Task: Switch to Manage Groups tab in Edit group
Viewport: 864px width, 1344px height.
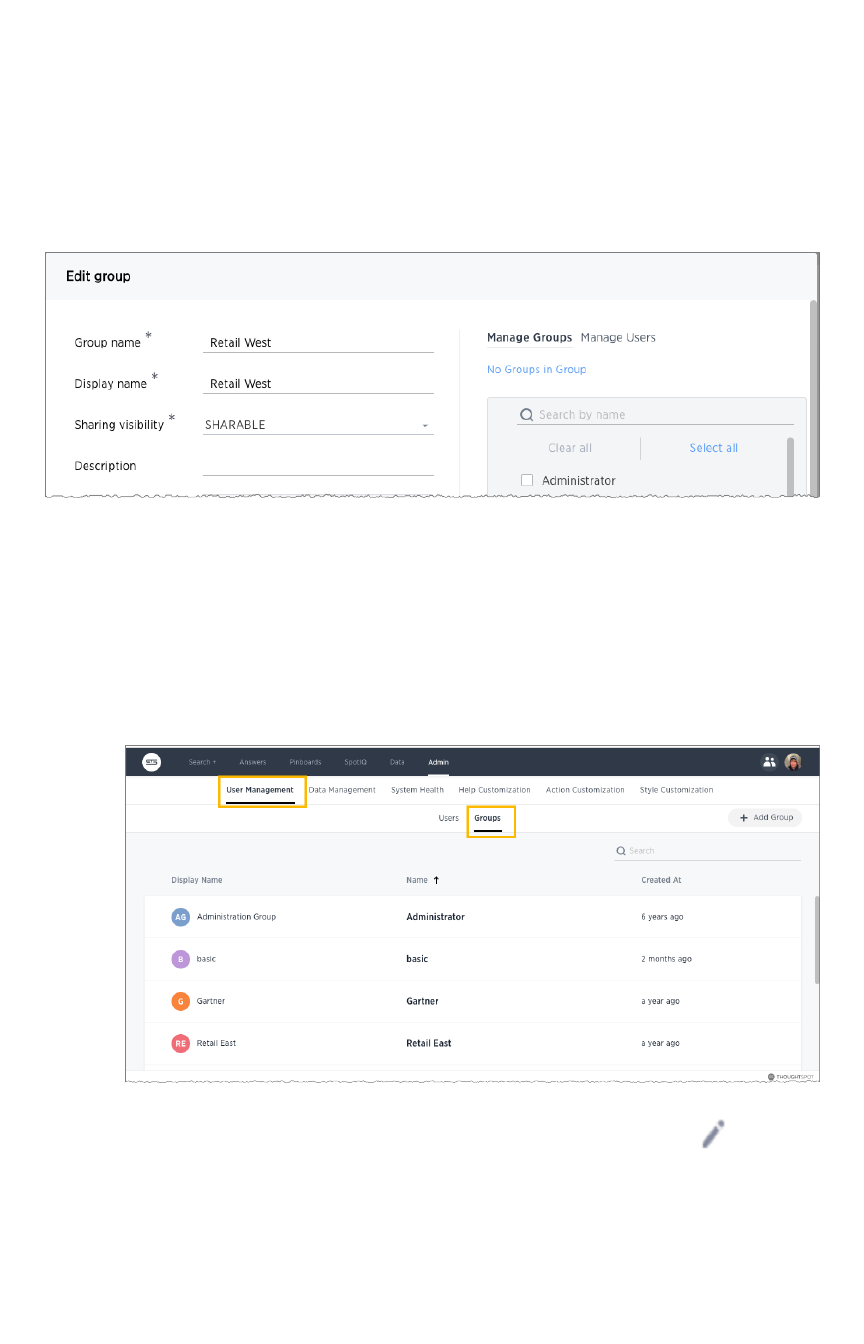Action: tap(529, 338)
